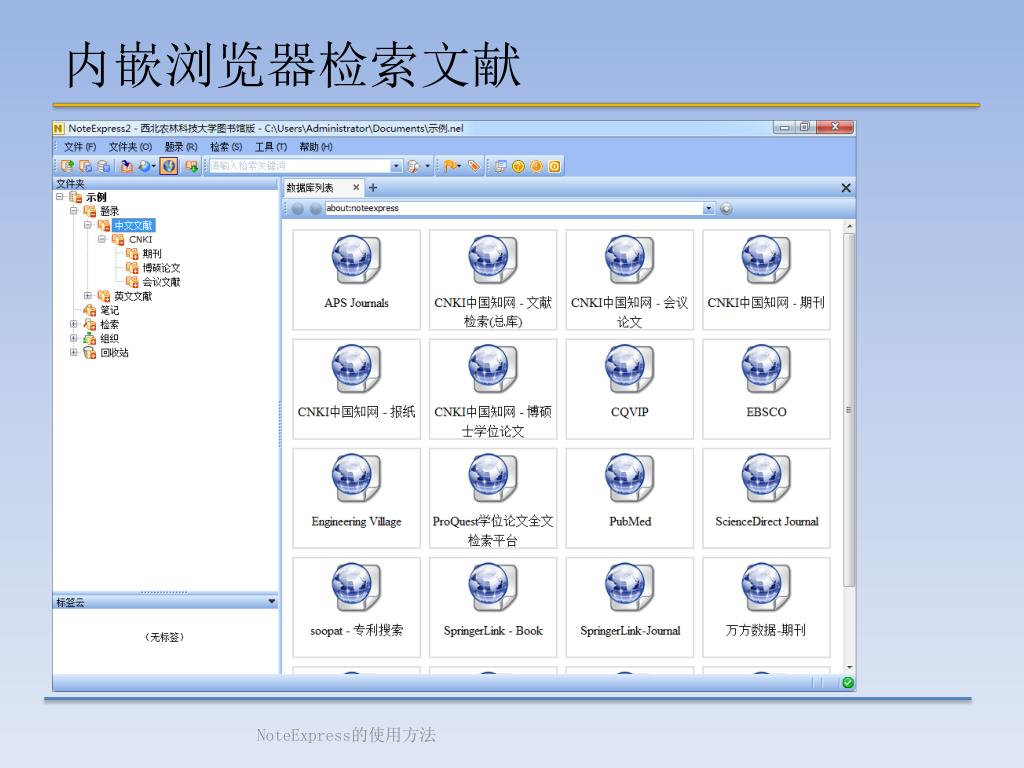1024x768 pixels.
Task: Expand the 检索 tree node
Action: [x=74, y=324]
